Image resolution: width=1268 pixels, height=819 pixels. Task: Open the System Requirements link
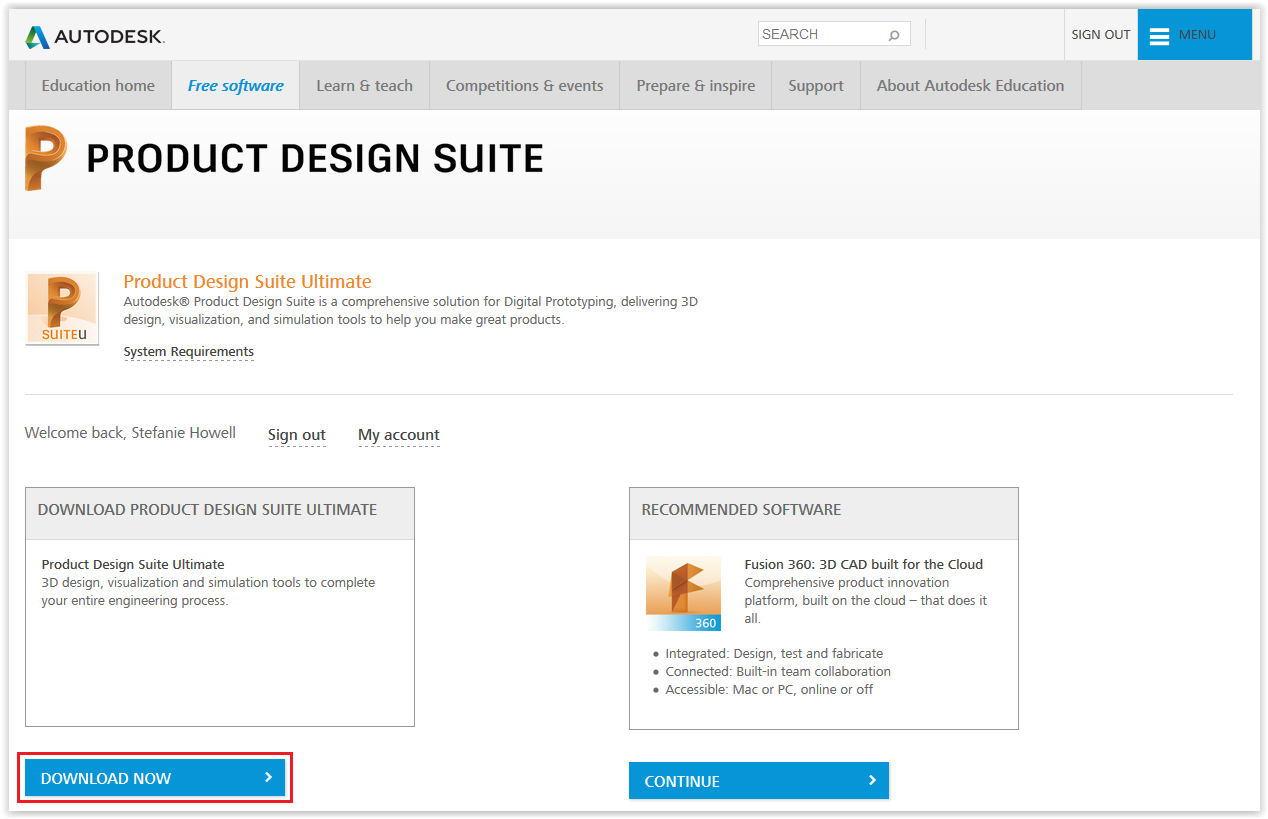[x=189, y=352]
